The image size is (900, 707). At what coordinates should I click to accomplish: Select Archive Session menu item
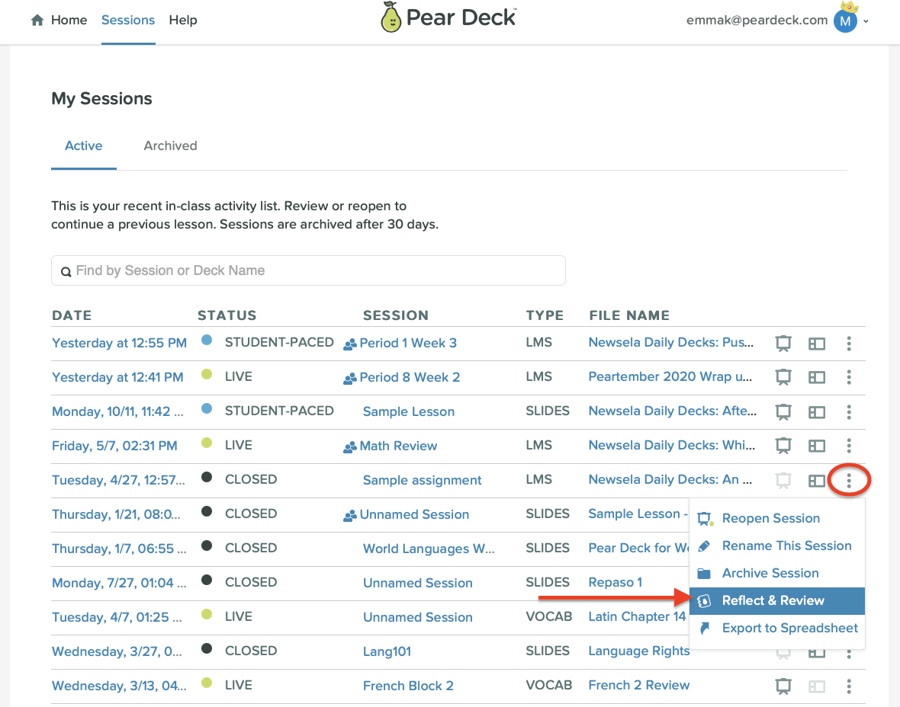[770, 573]
